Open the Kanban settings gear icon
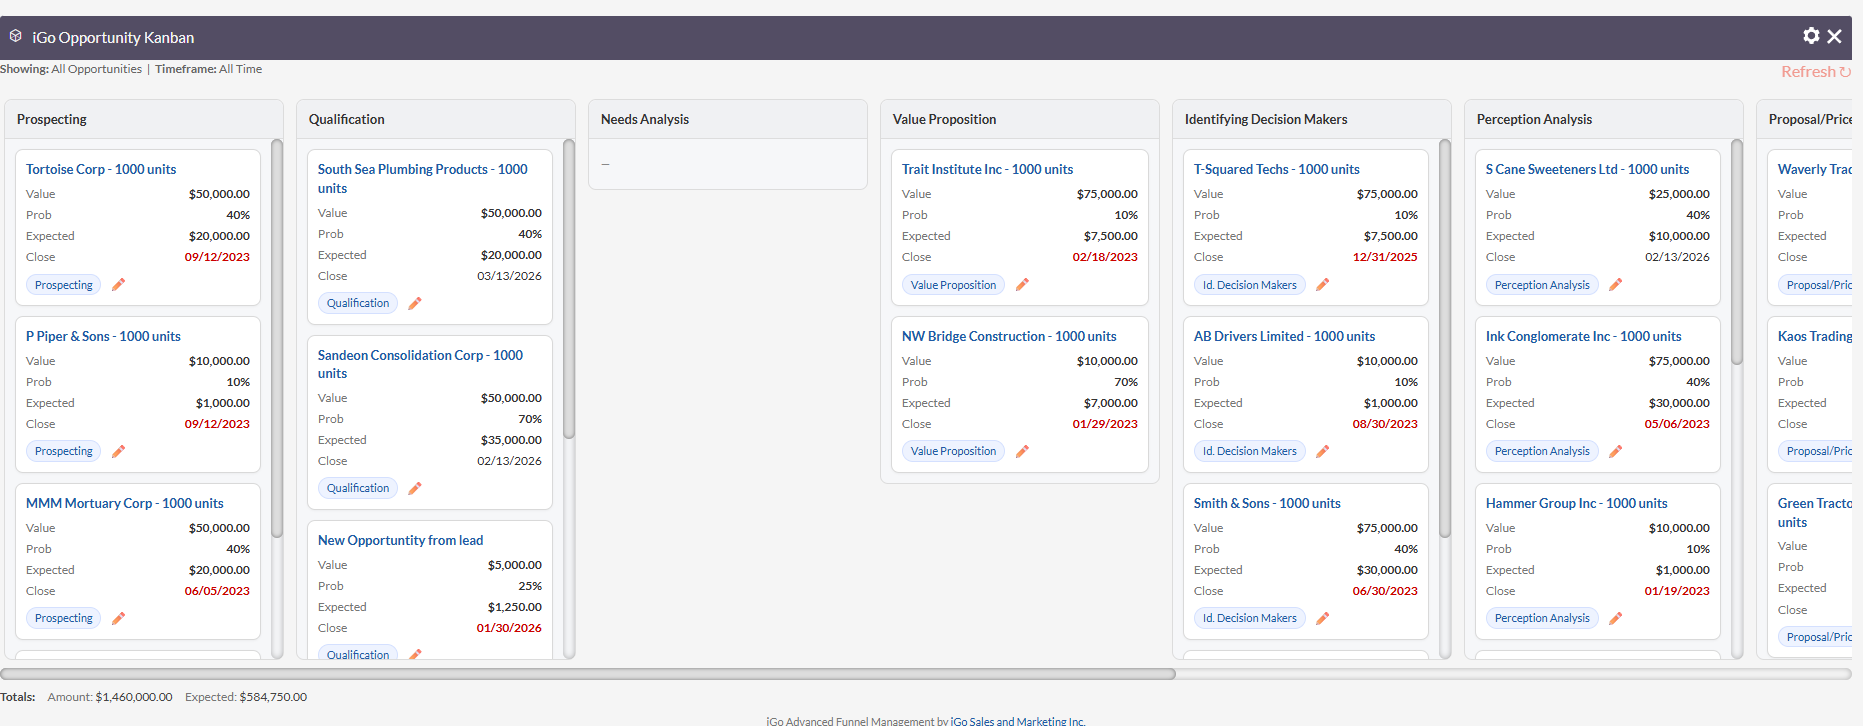 (x=1811, y=36)
